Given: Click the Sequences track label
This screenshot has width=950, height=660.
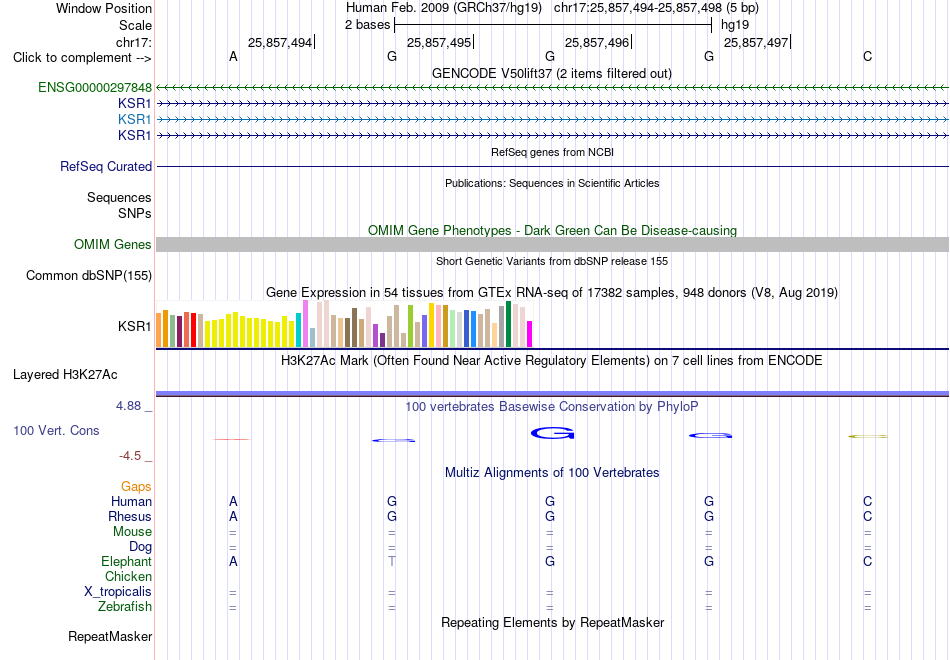Looking at the screenshot, I should click(119, 198).
